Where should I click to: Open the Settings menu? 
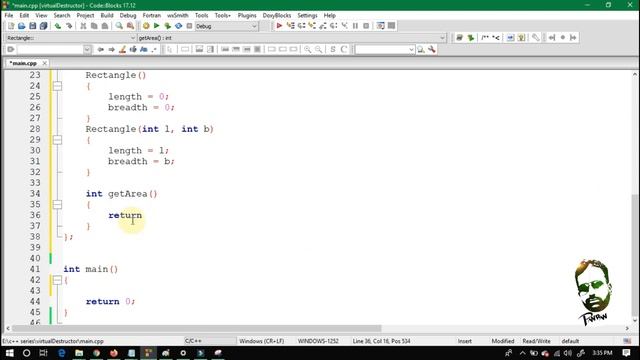coord(307,15)
